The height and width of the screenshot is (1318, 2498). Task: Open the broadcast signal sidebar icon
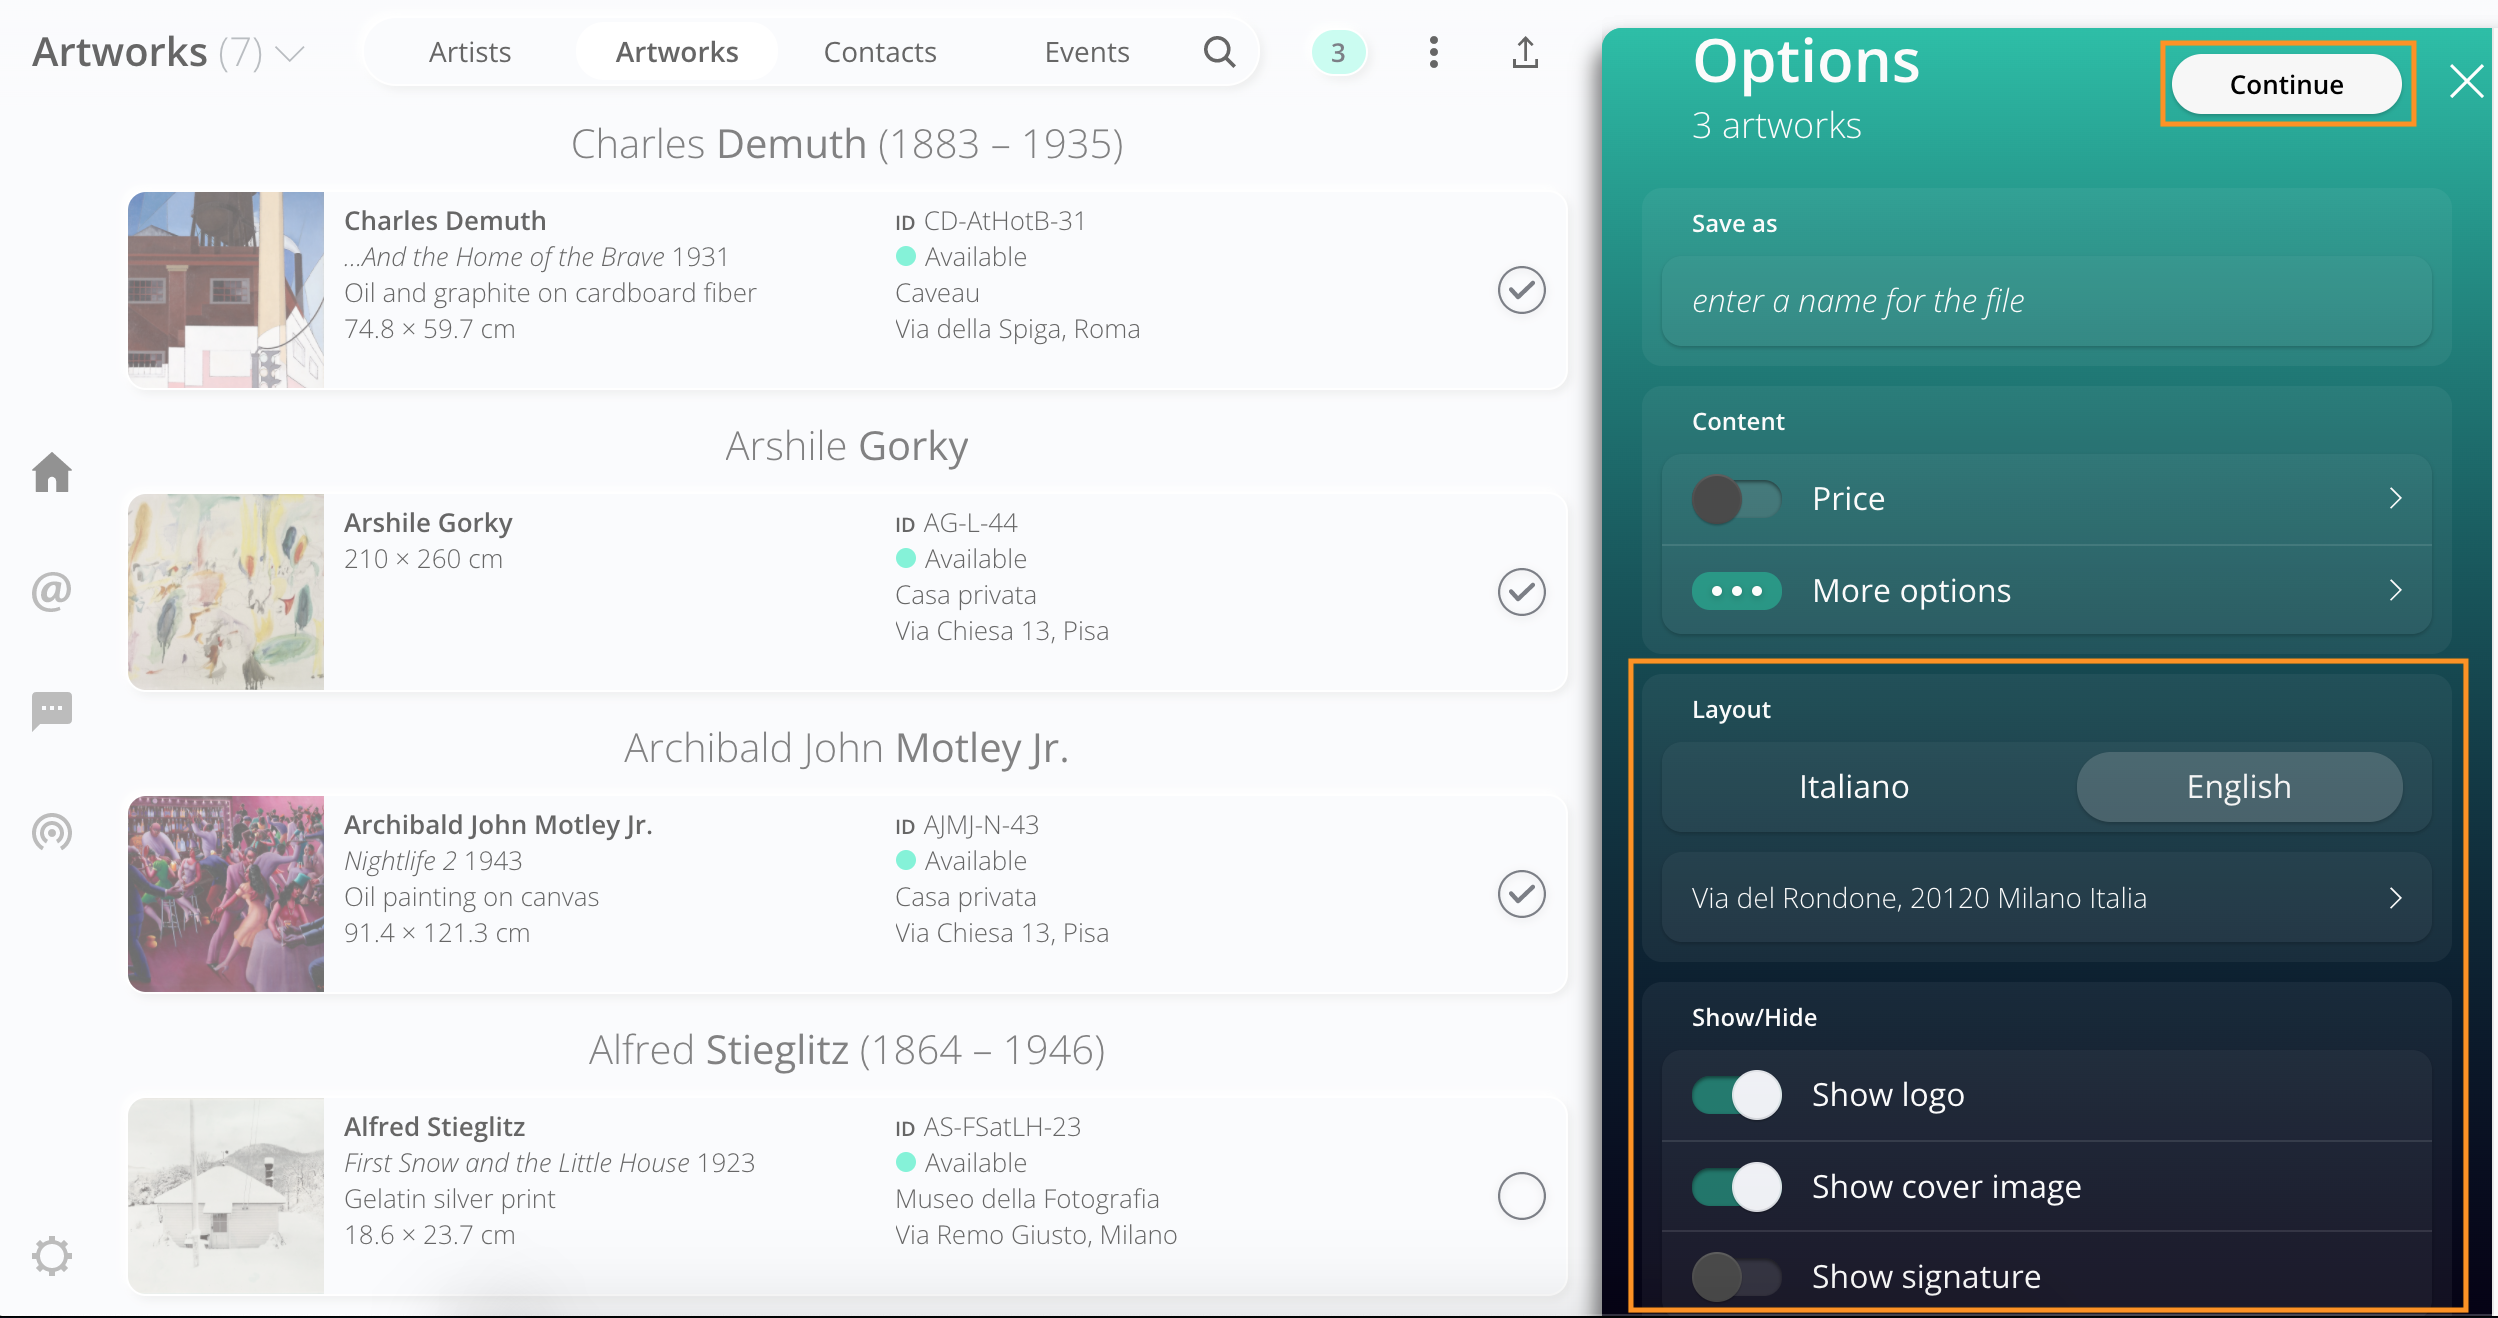tap(52, 831)
